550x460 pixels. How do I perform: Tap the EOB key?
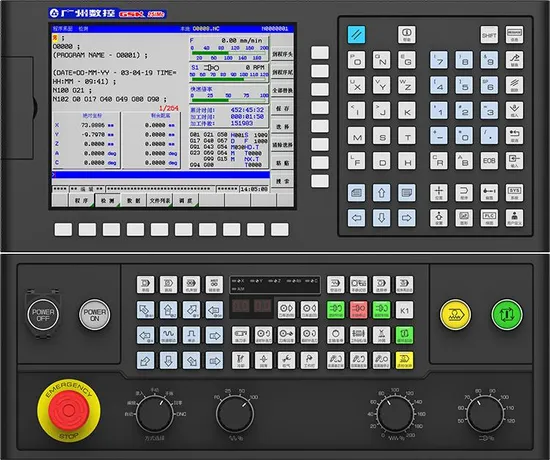pyautogui.click(x=489, y=161)
